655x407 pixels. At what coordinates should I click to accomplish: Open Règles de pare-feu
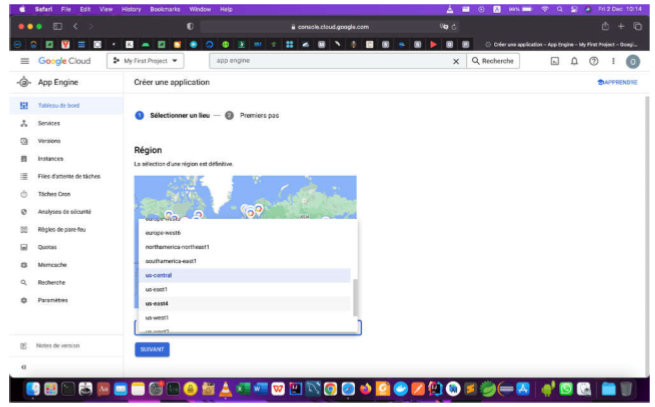[62, 229]
